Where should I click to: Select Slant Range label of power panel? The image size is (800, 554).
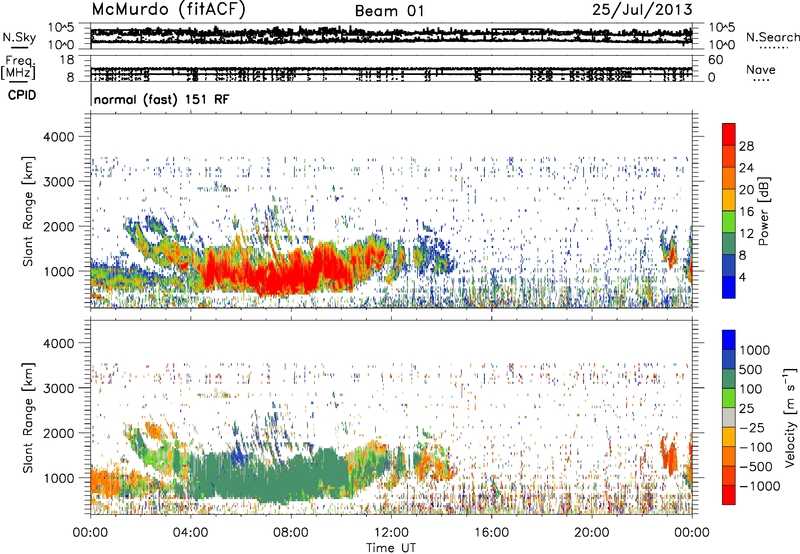(x=28, y=211)
